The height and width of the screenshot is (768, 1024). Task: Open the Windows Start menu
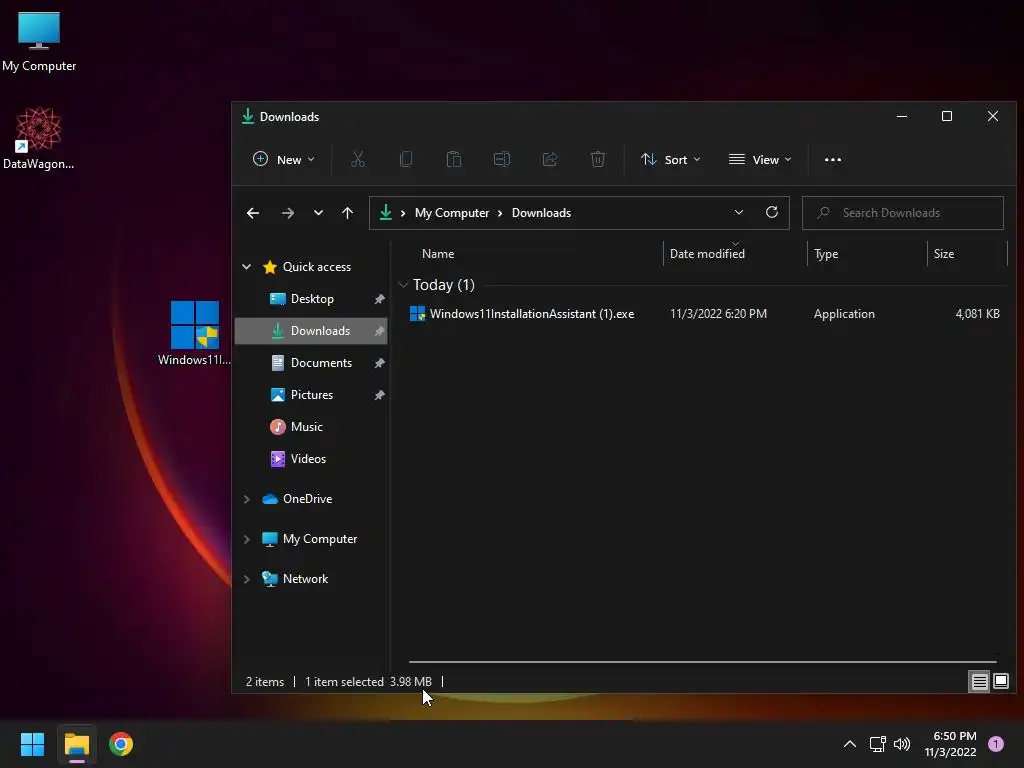point(32,744)
